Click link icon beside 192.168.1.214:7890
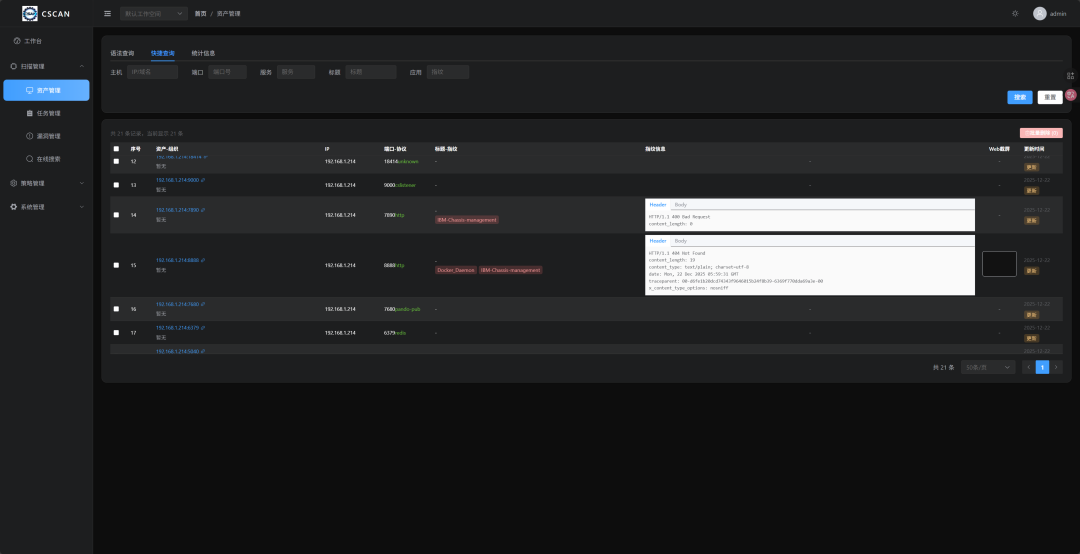This screenshot has height=554, width=1080. coord(202,210)
